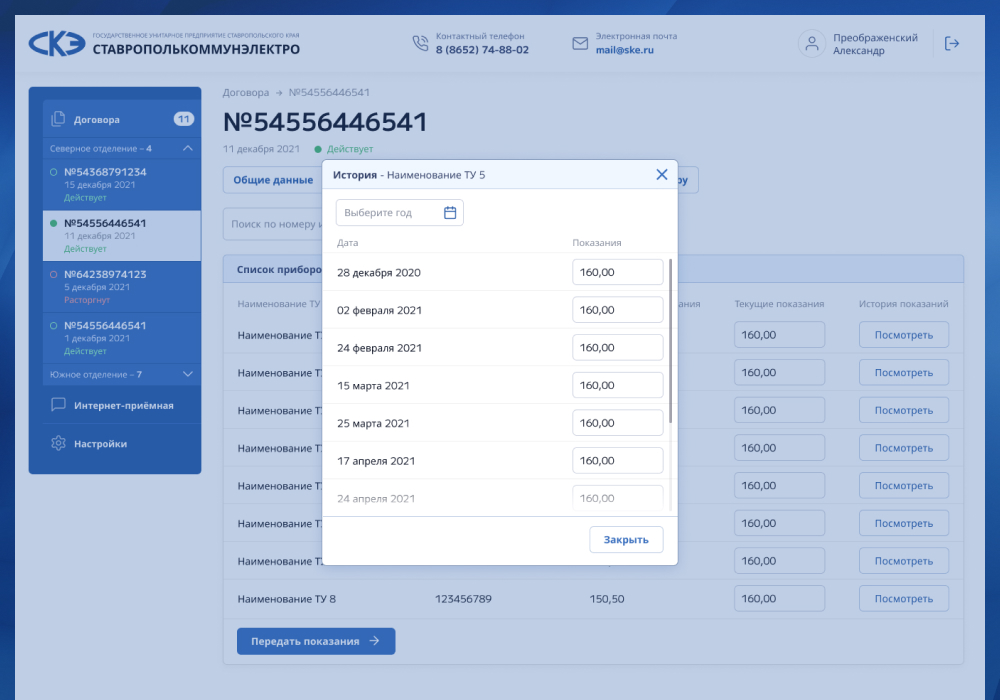Collapse the Северное отделение group
The width and height of the screenshot is (1000, 700).
188,148
